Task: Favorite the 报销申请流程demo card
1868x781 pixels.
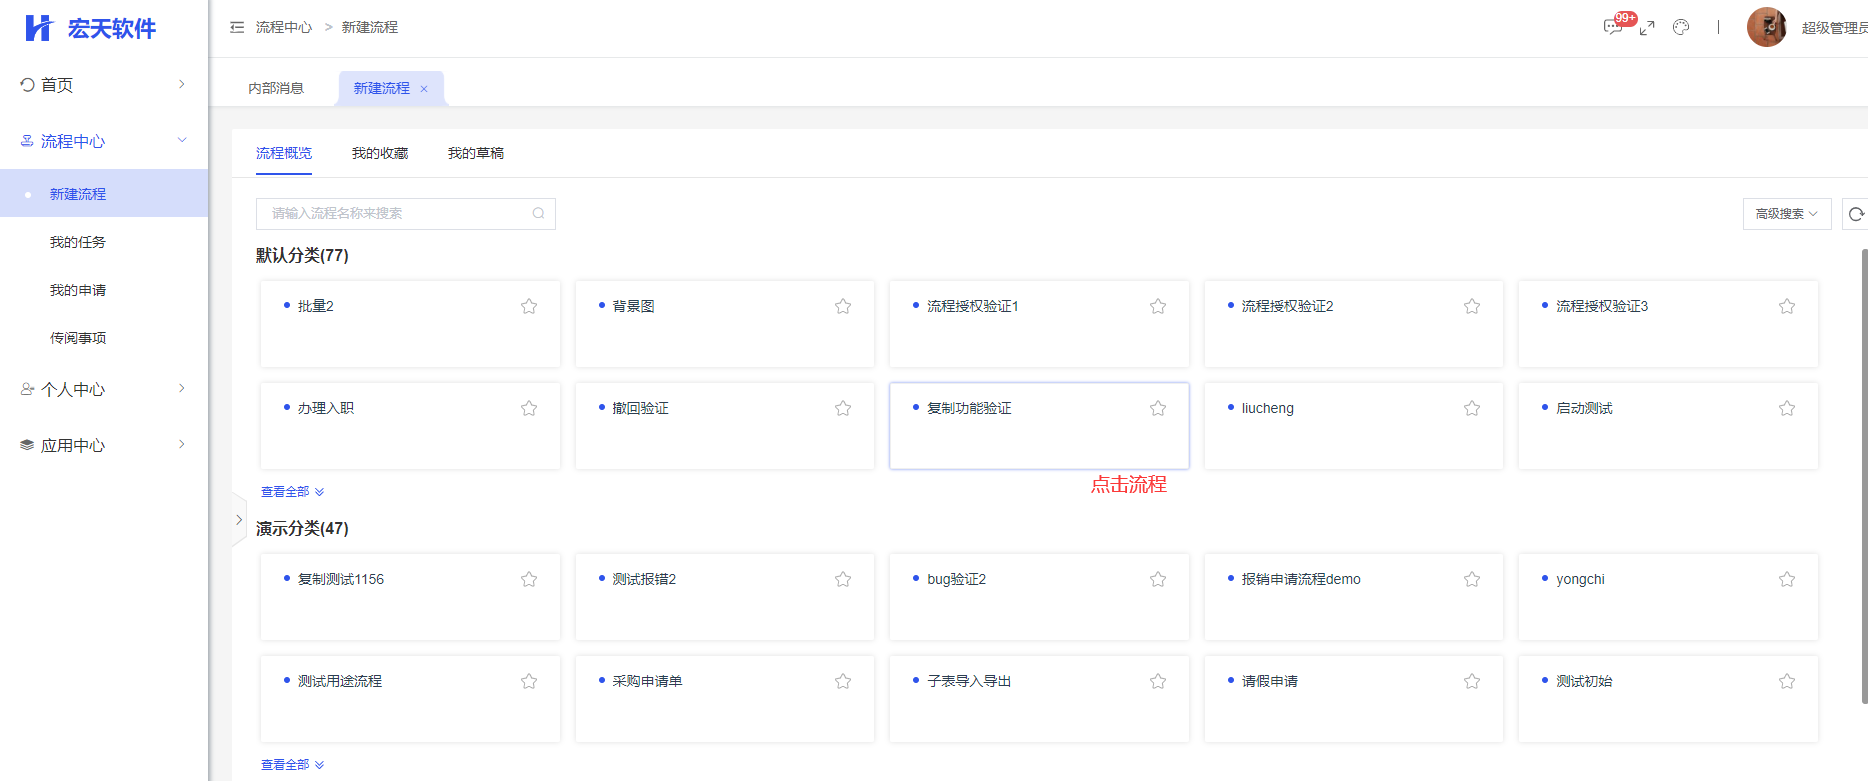Action: click(1472, 579)
